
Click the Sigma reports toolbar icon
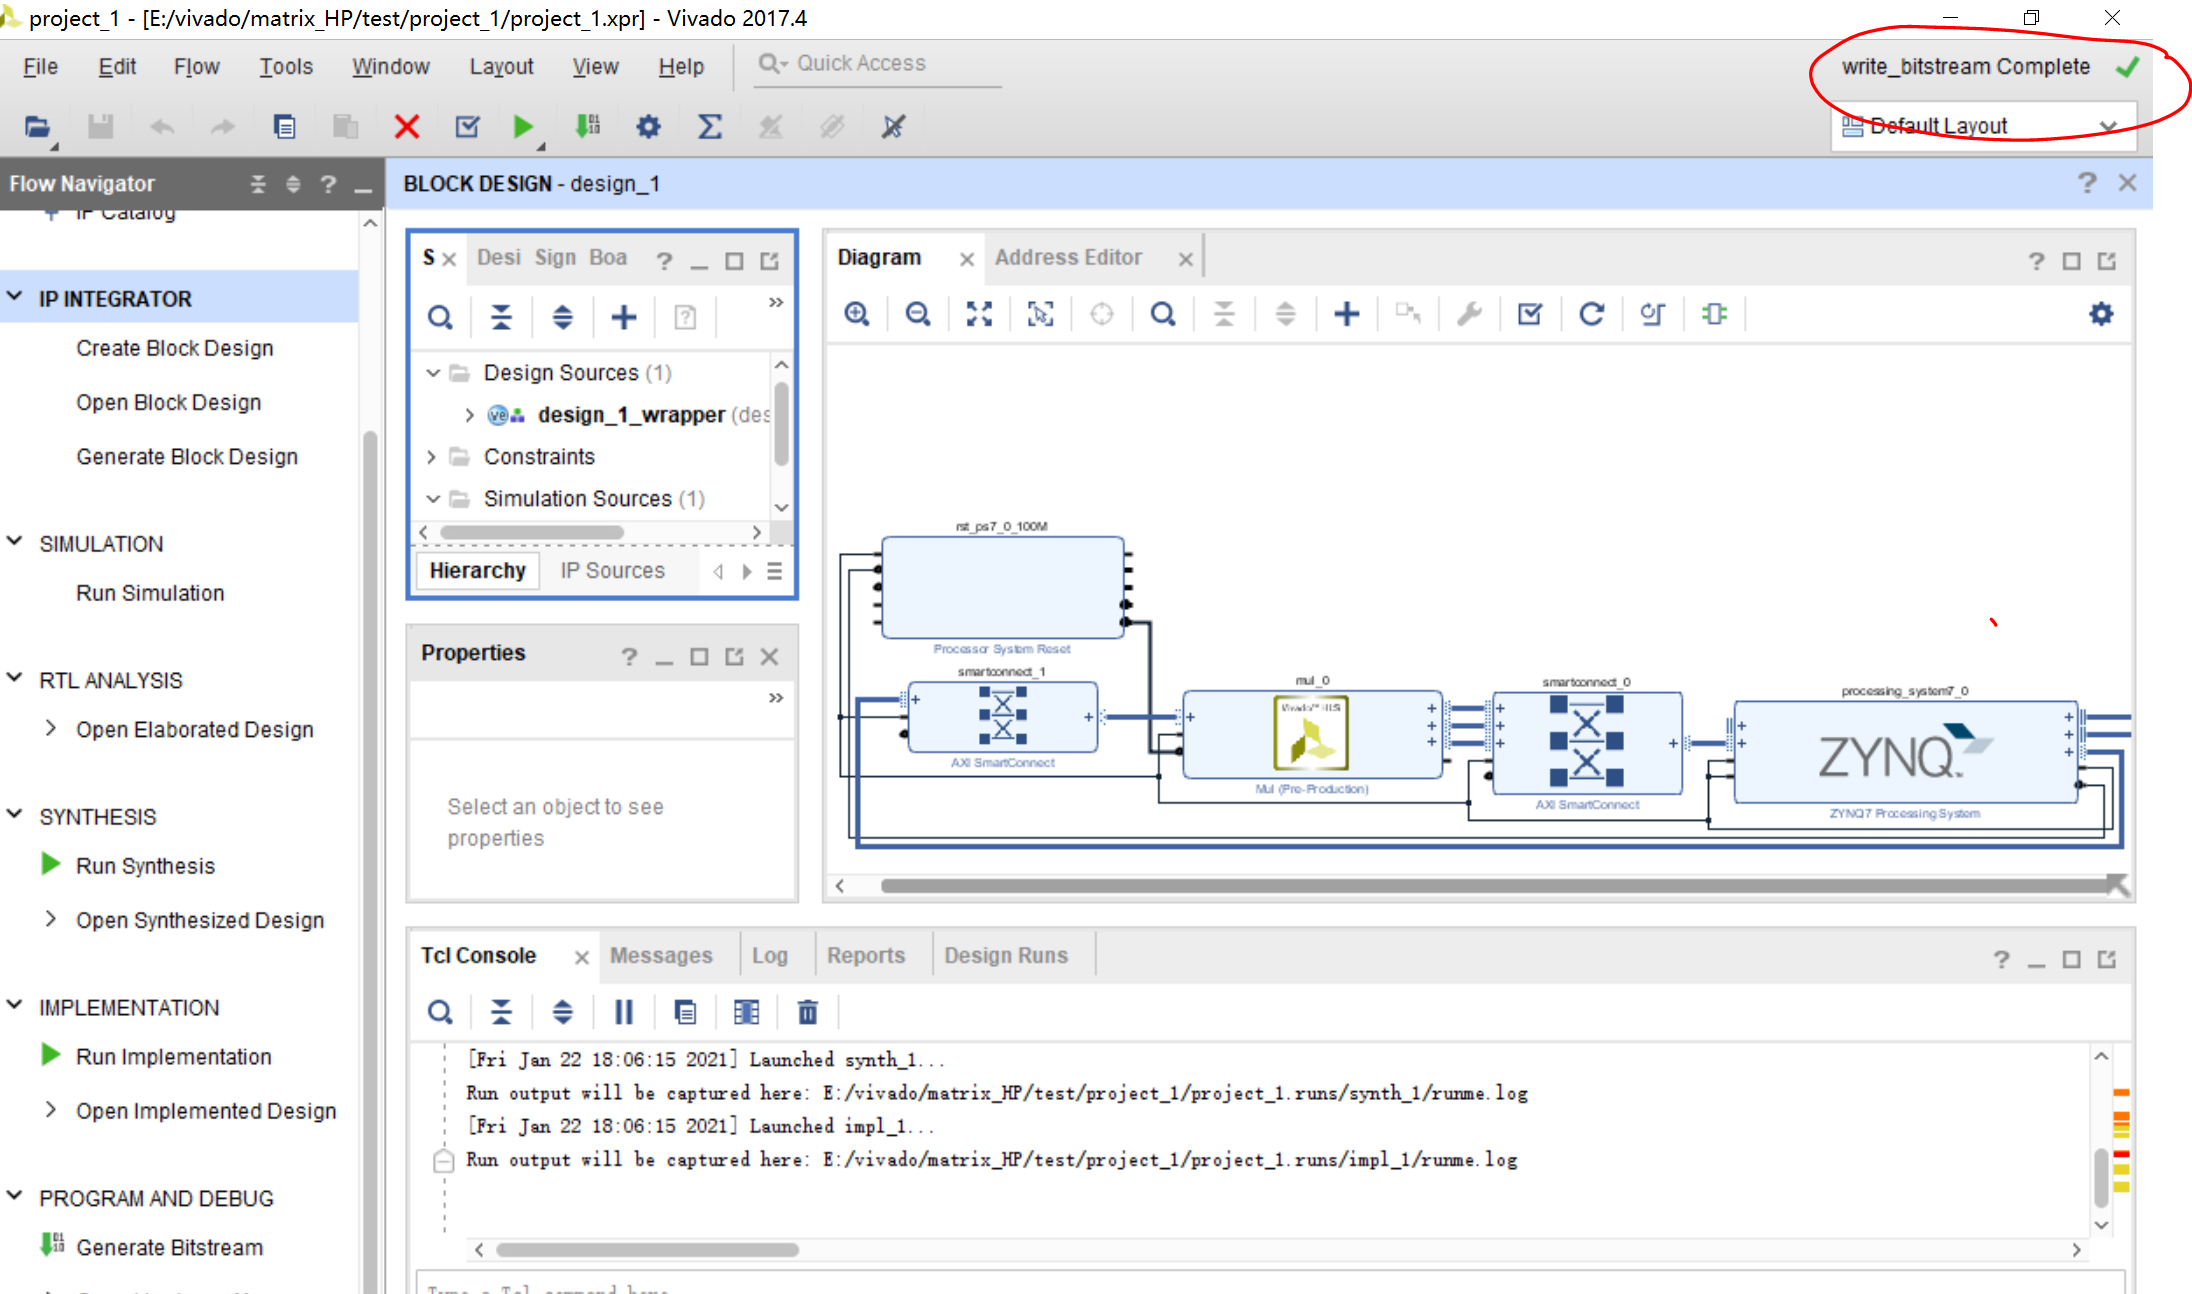pos(709,126)
